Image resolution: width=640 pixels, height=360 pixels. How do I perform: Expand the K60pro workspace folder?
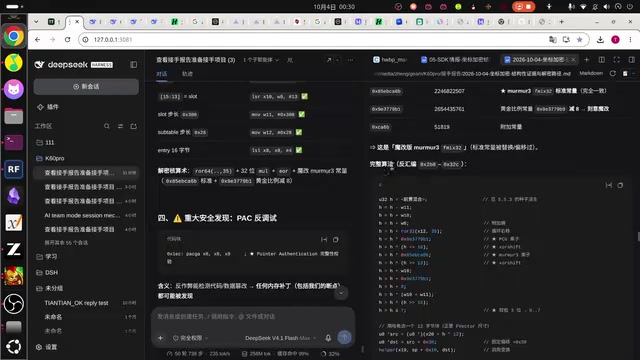click(50, 158)
